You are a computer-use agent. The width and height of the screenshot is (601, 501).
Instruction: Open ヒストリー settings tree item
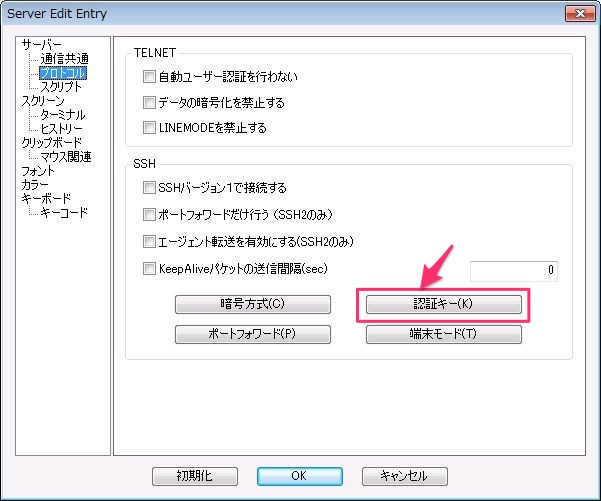tap(61, 129)
